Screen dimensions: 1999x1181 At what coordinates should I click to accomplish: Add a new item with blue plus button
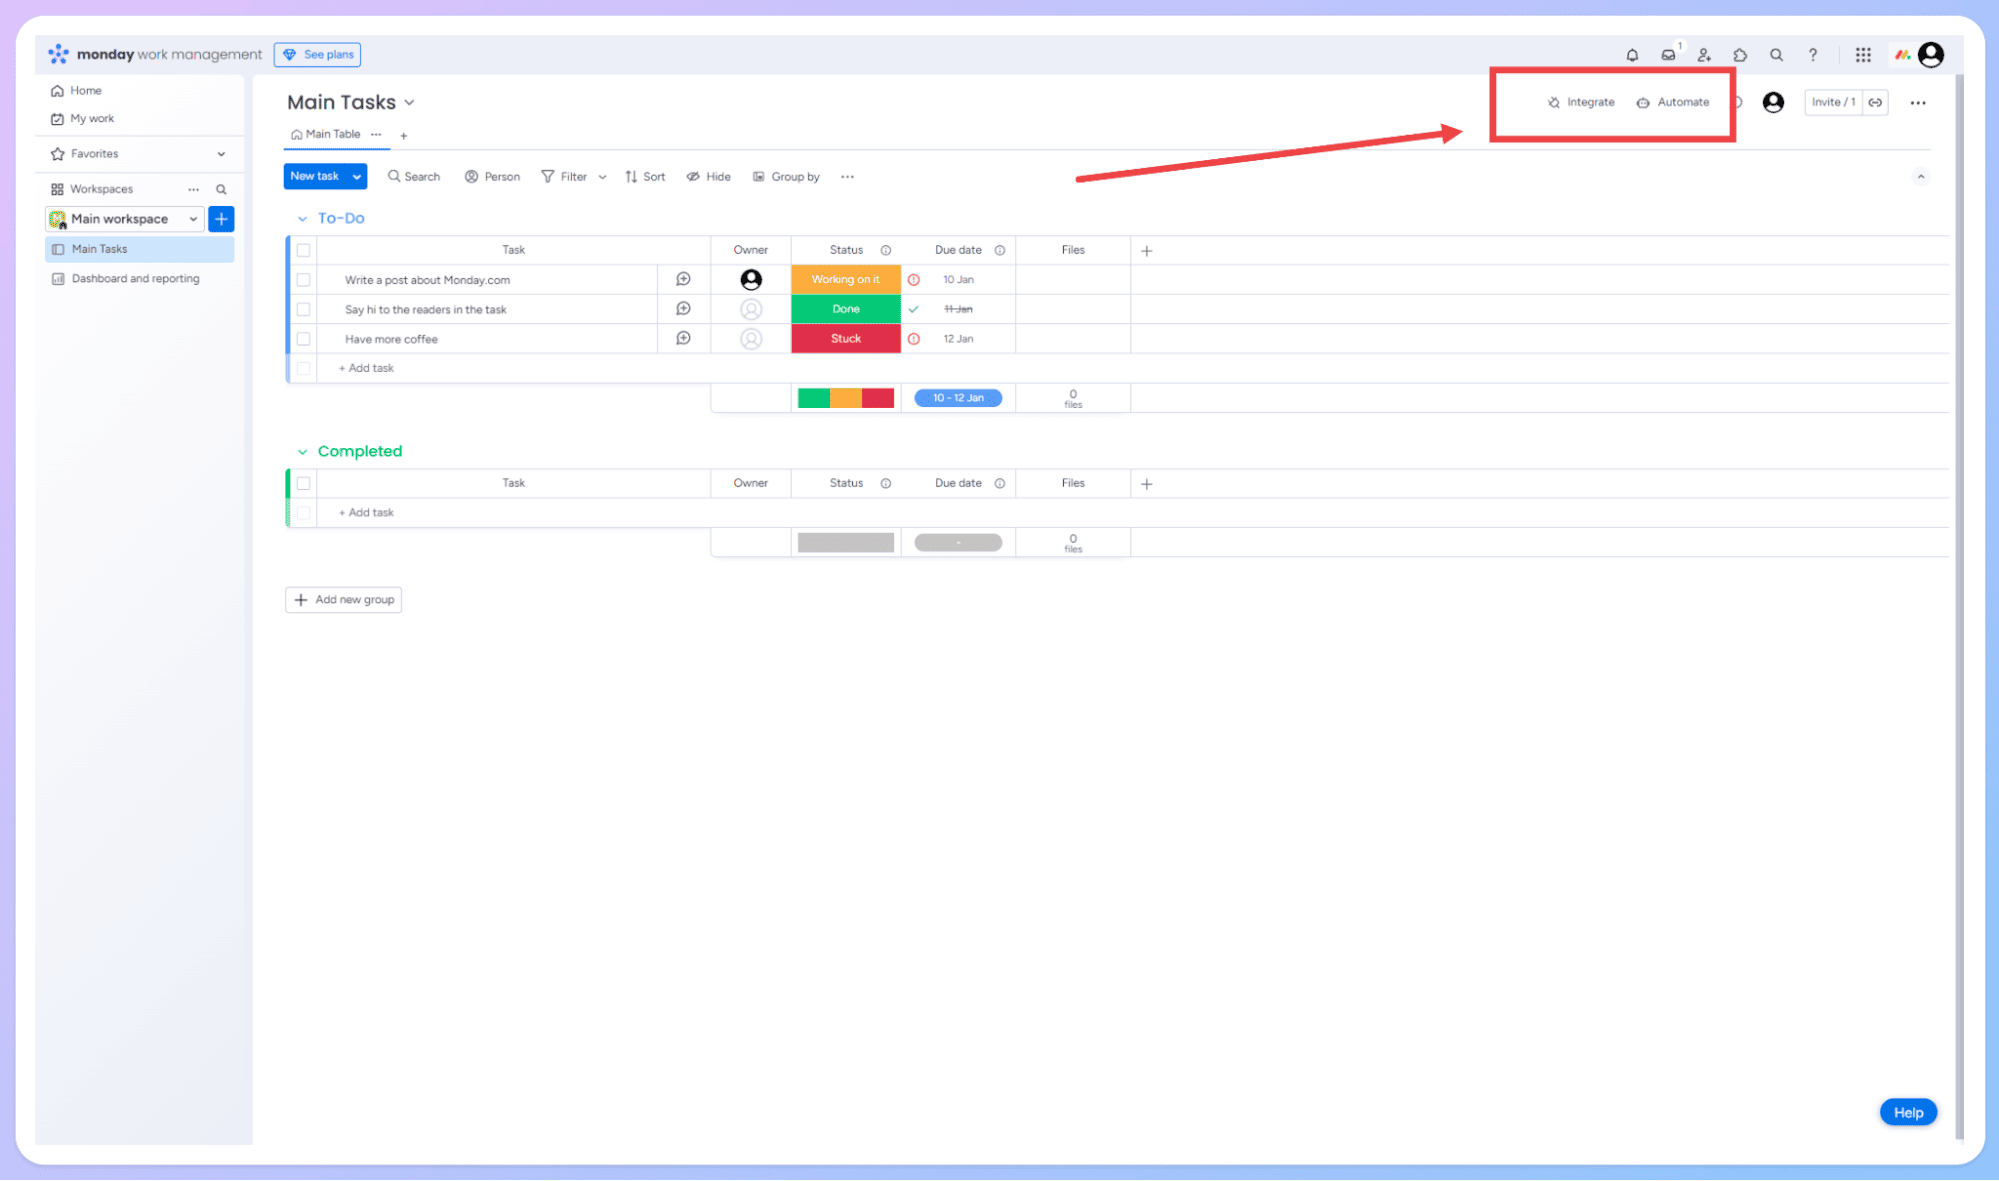(x=221, y=219)
